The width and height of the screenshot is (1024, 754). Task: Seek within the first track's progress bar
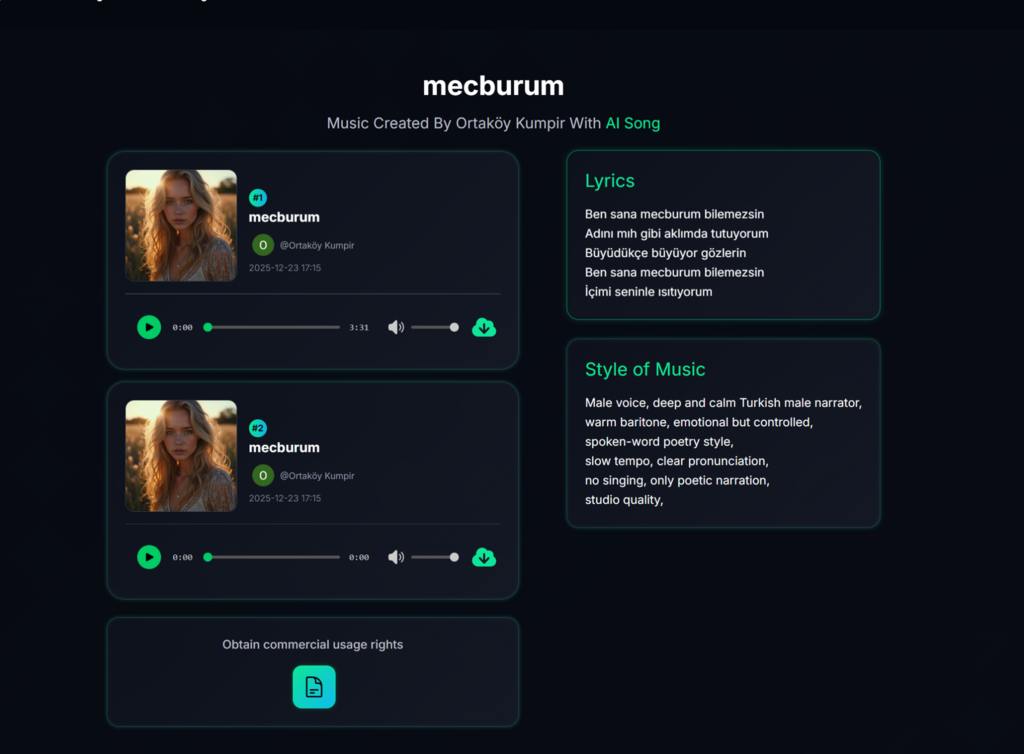[273, 327]
